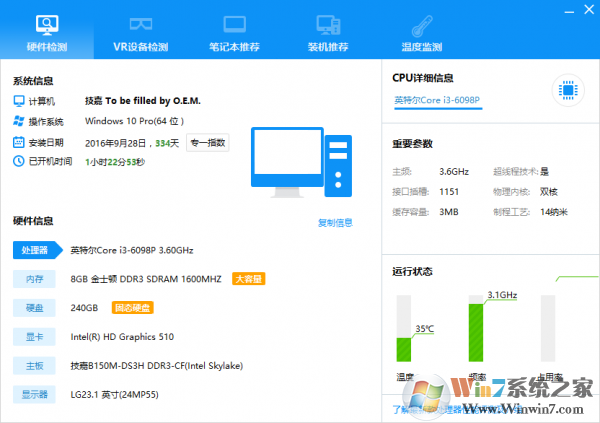Click the 超线程技术 hyper-threading label

pyautogui.click(x=516, y=171)
